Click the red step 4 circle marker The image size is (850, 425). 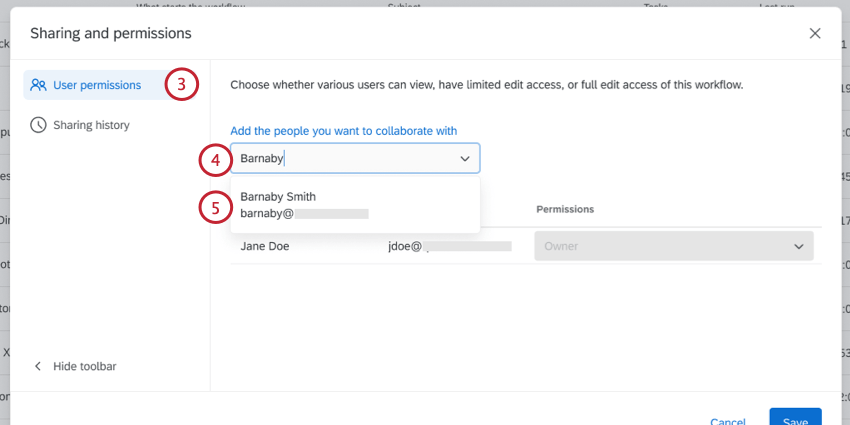(x=214, y=158)
